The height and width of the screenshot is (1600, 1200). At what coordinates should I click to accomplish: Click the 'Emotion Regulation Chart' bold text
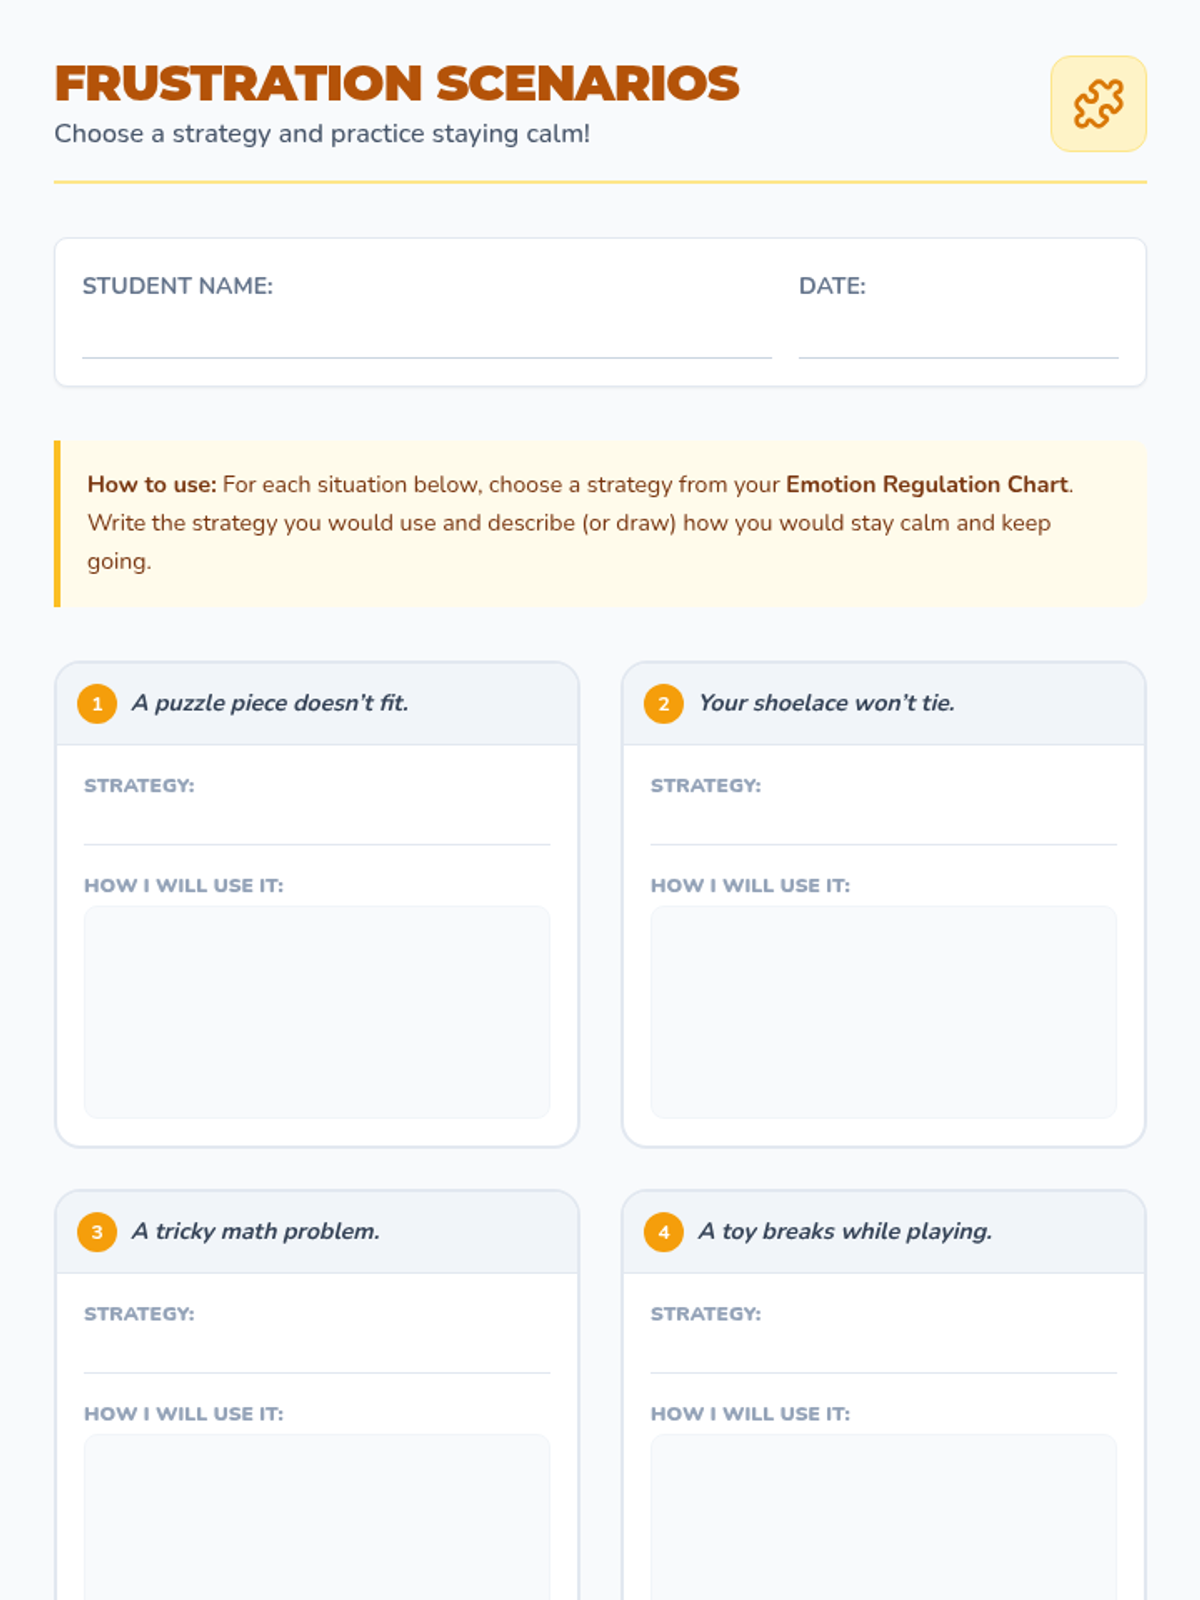(x=927, y=485)
